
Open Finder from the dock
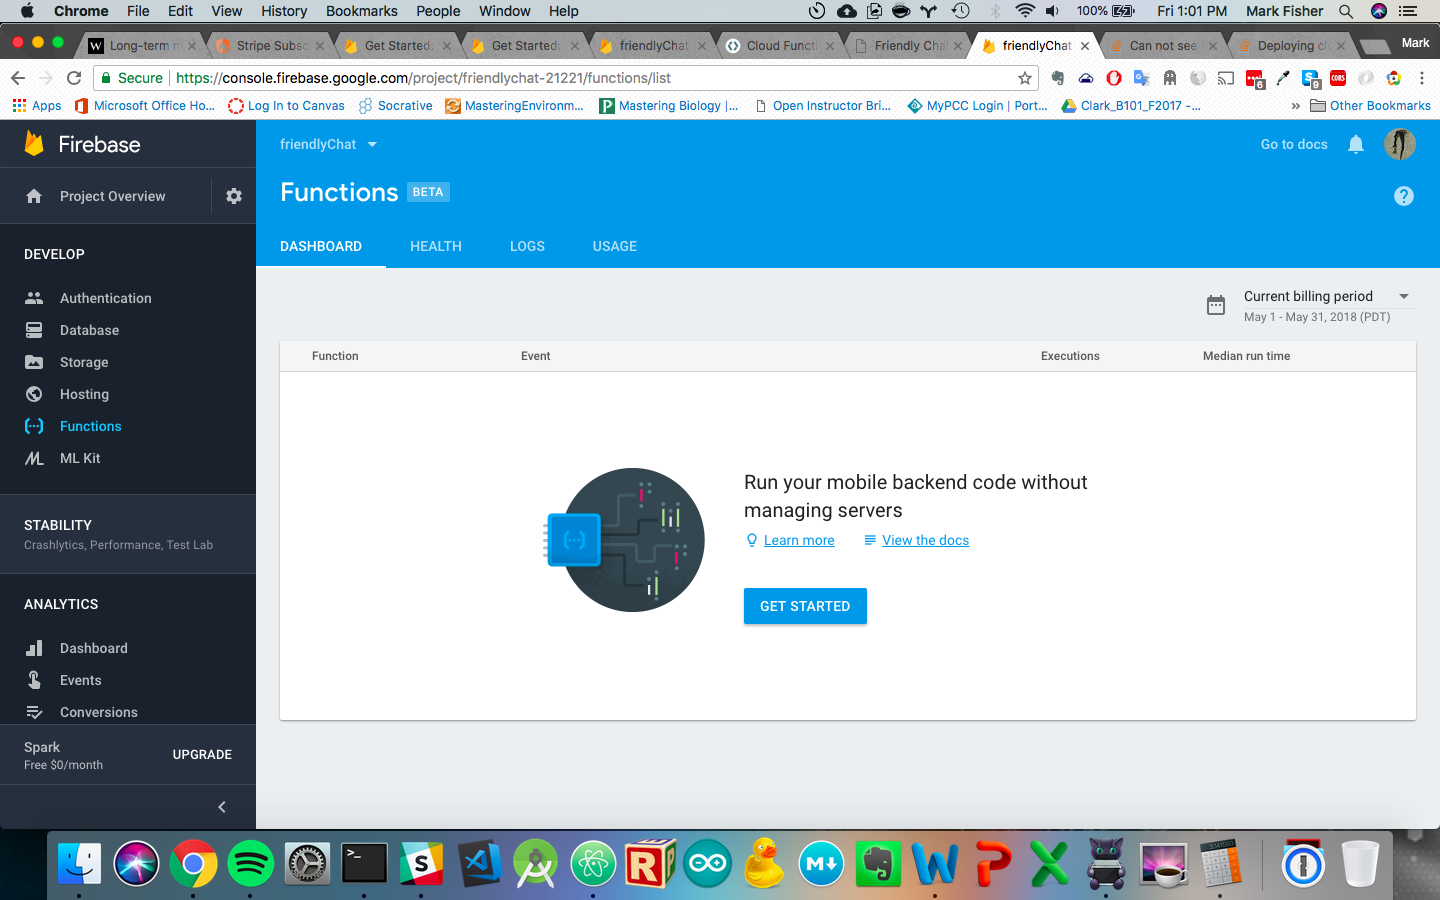coord(79,863)
